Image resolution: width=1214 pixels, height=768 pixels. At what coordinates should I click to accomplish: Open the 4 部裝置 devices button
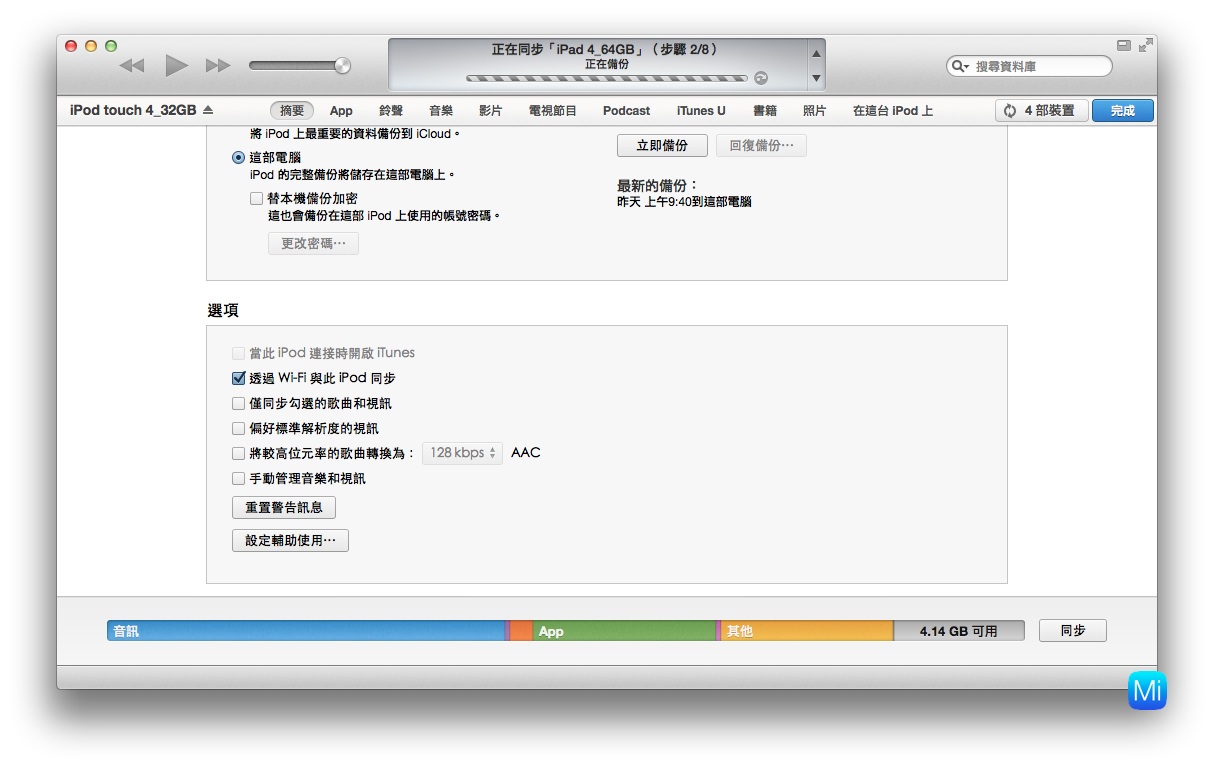pyautogui.click(x=1041, y=111)
